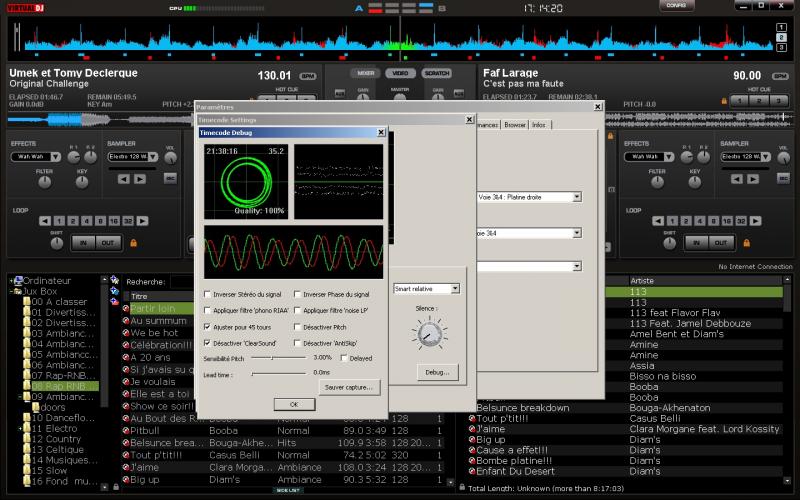Uncheck 'Ajuster pour 45 tours'
This screenshot has width=800, height=500.
(x=208, y=326)
